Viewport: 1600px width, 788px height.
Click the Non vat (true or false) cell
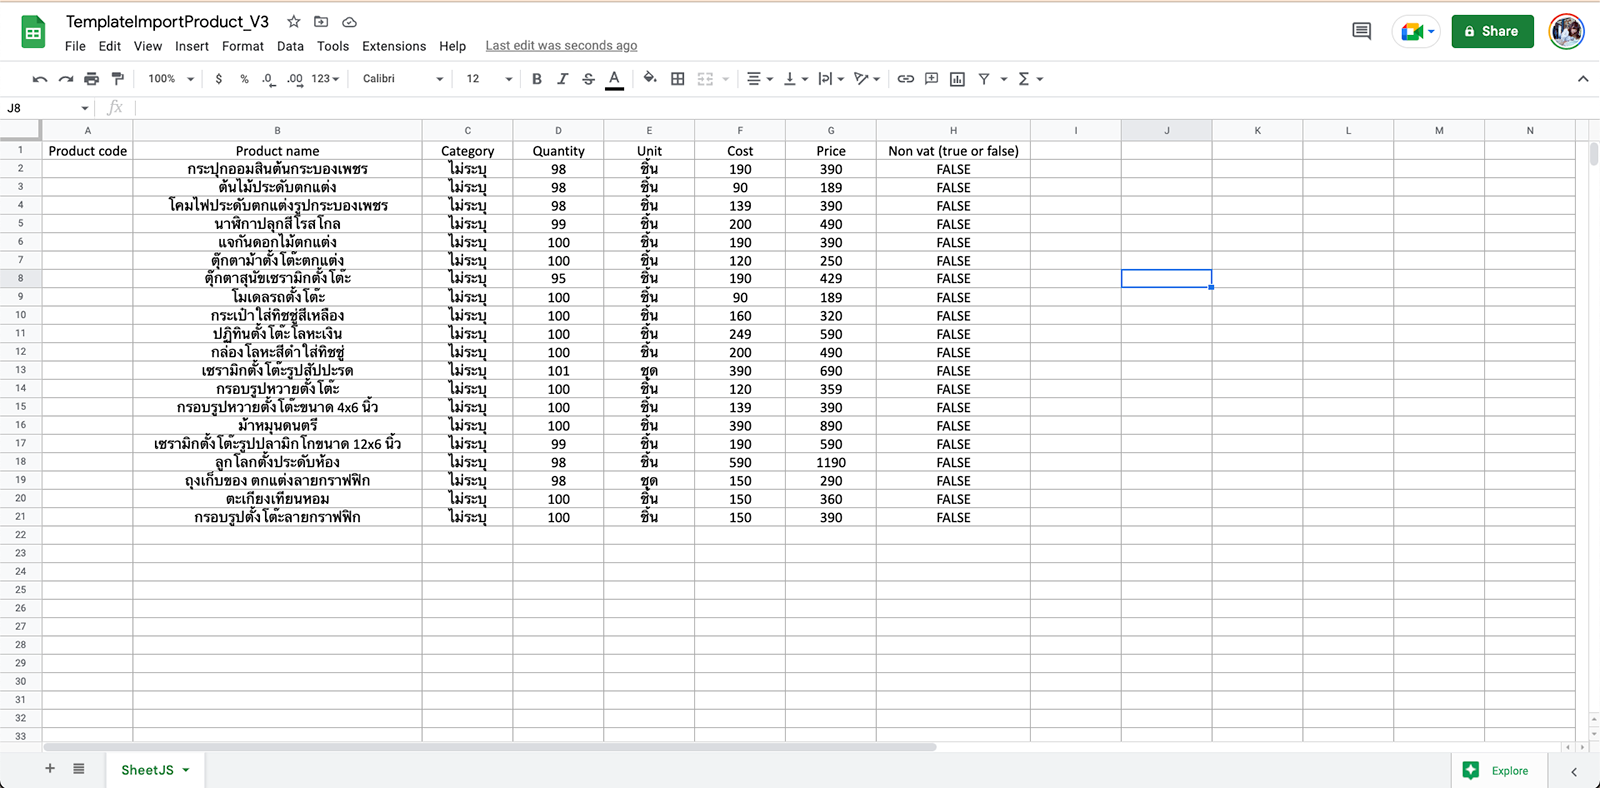tap(953, 151)
